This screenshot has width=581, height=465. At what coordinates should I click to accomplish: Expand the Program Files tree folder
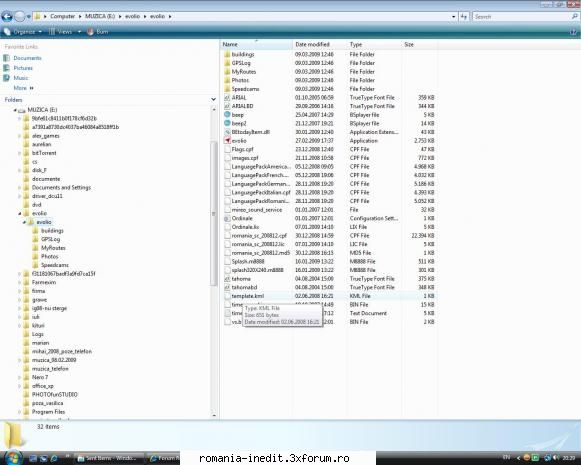(x=20, y=412)
